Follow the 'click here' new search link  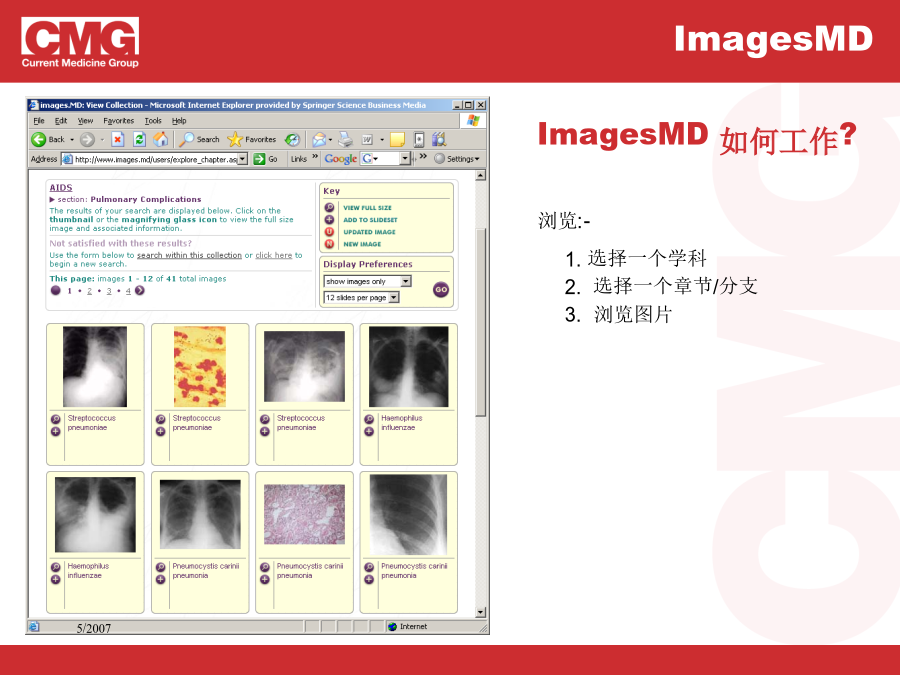pyautogui.click(x=274, y=255)
